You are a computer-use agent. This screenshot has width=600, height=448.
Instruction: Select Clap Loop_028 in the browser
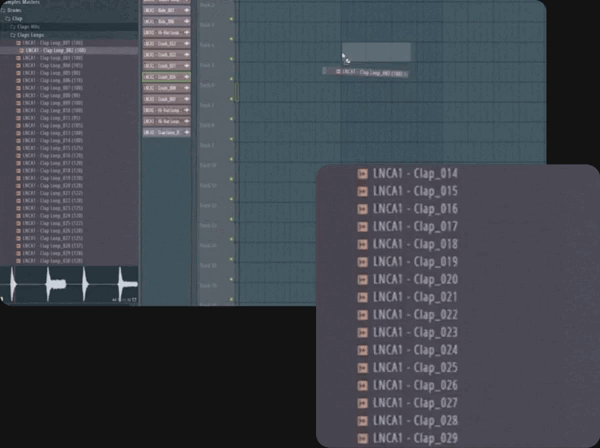(52, 246)
